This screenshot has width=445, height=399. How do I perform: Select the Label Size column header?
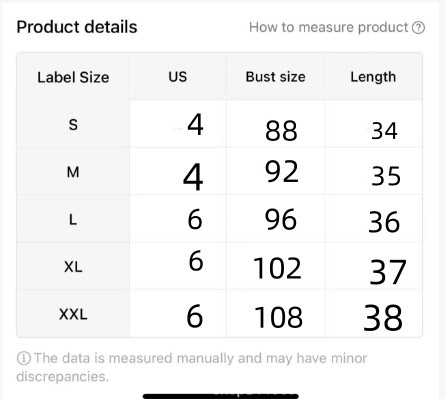click(73, 77)
